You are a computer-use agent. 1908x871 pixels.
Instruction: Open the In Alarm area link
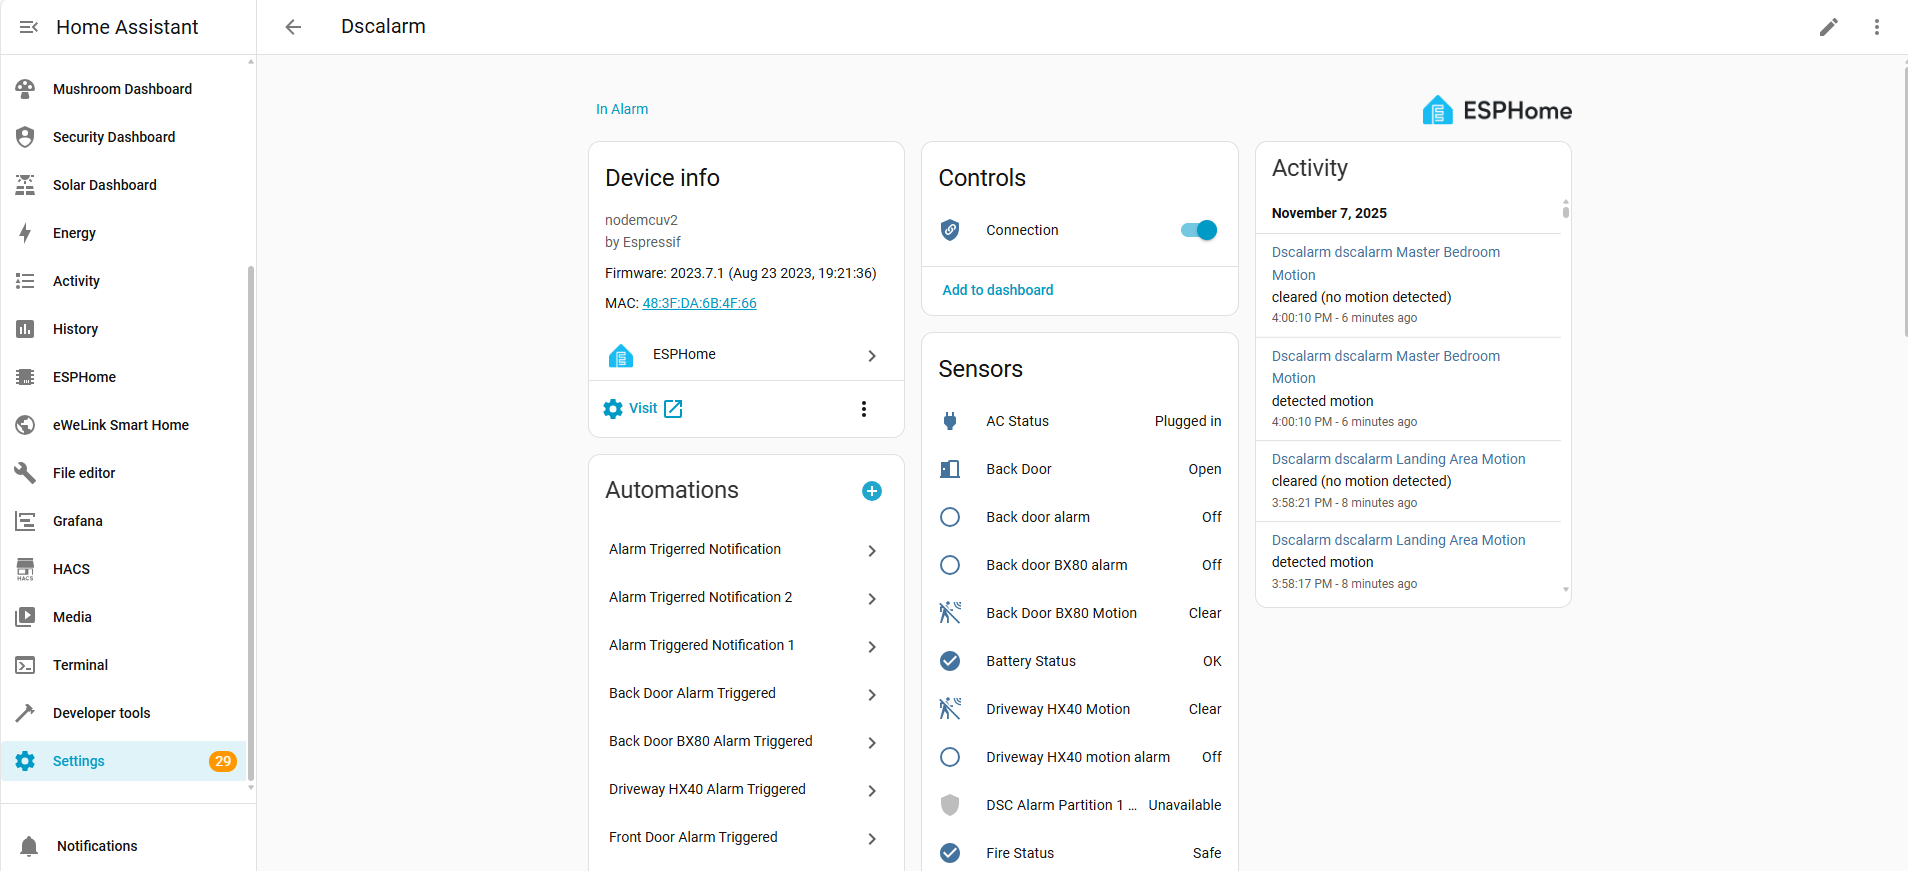622,109
